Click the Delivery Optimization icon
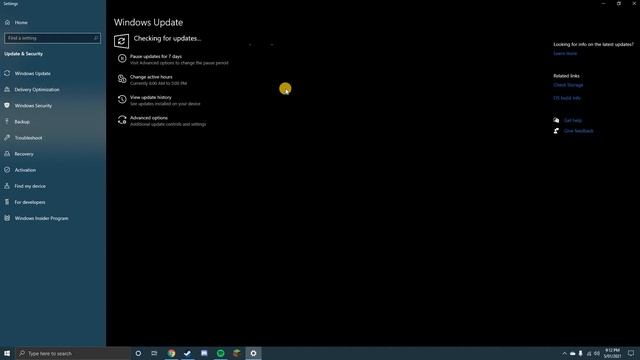This screenshot has height=360, width=640. click(x=7, y=89)
